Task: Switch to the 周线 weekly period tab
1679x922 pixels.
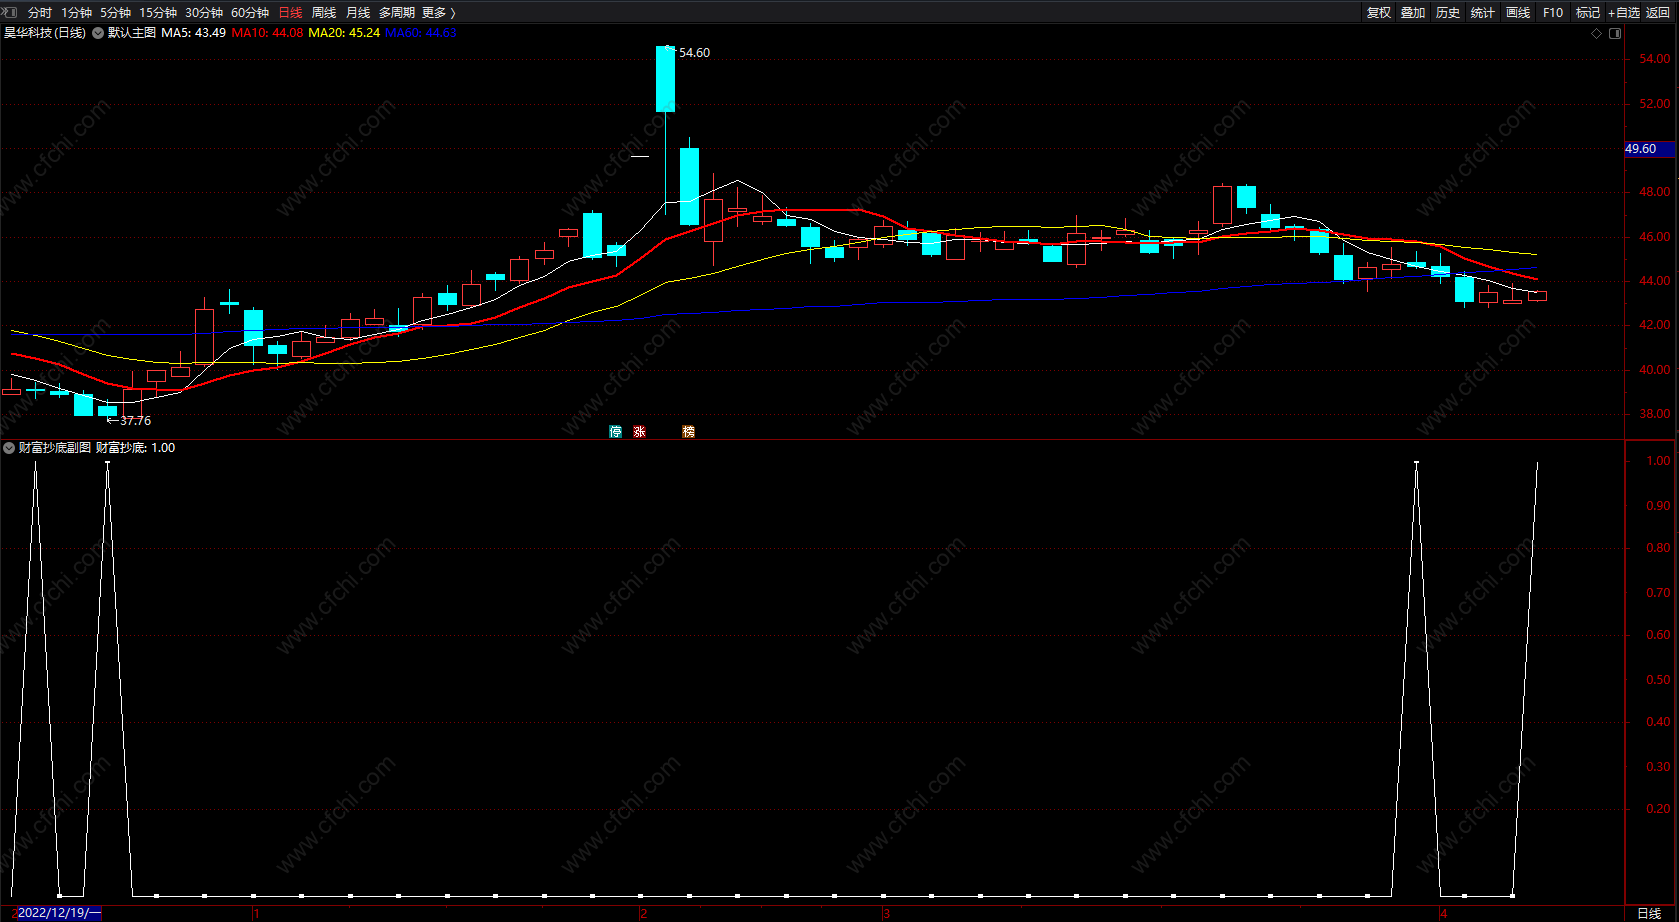Action: [x=324, y=12]
